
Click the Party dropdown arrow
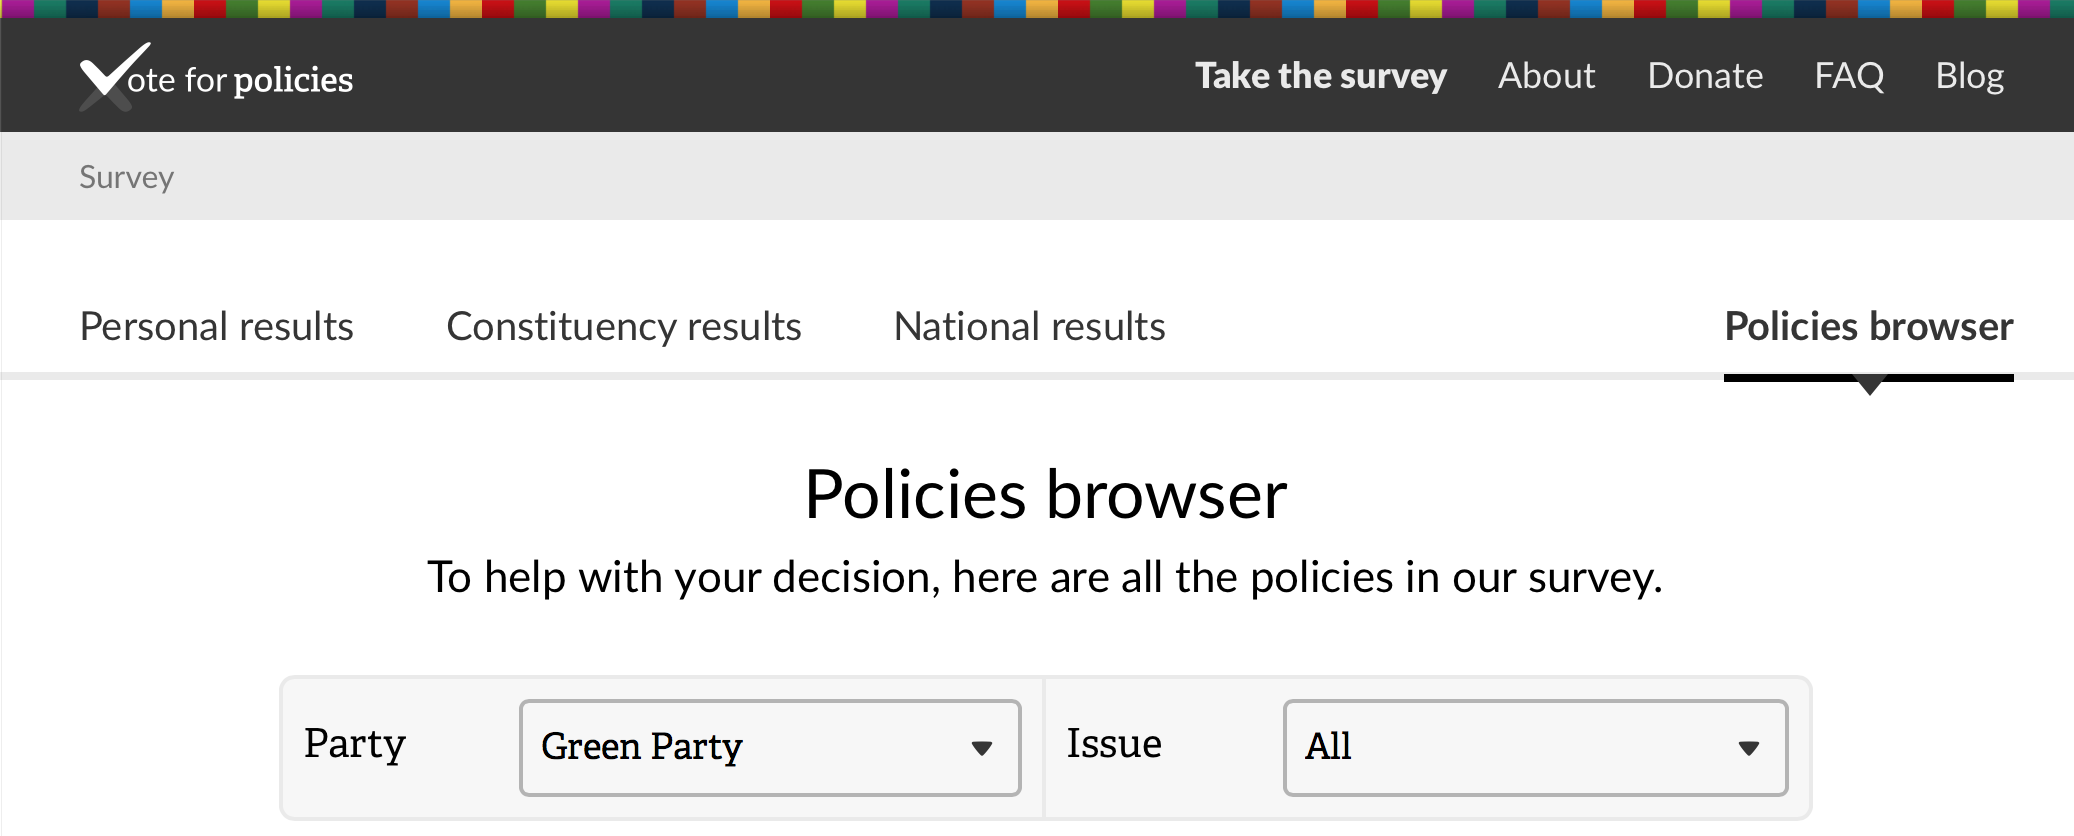tap(982, 748)
